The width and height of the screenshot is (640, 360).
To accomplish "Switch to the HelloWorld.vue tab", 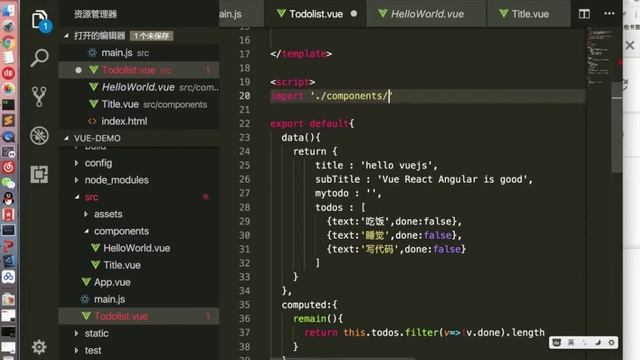I will [427, 14].
